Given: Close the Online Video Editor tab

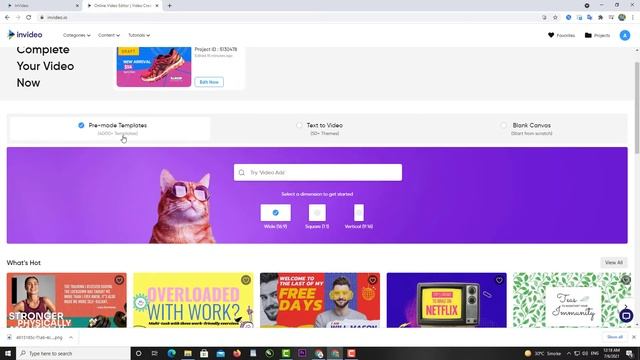Looking at the screenshot, I should pyautogui.click(x=157, y=6).
